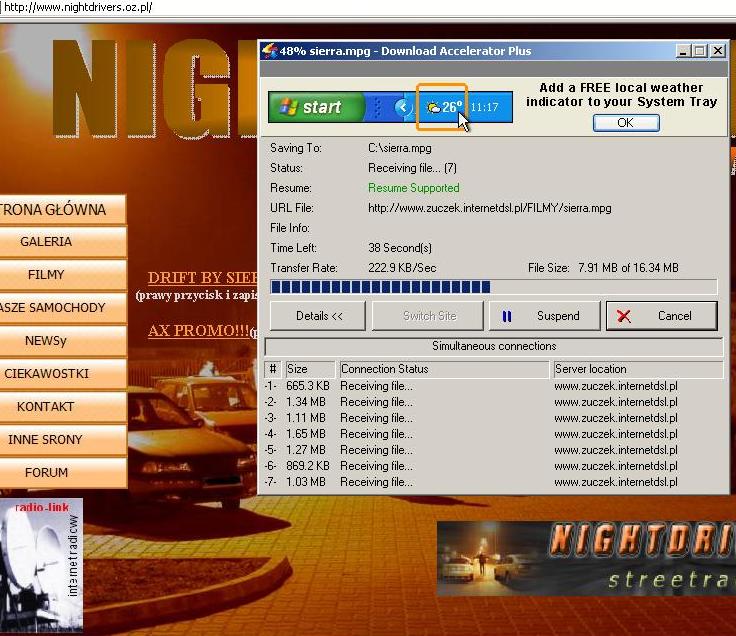
Task: Click the Simultaneous connections header
Action: tap(494, 346)
